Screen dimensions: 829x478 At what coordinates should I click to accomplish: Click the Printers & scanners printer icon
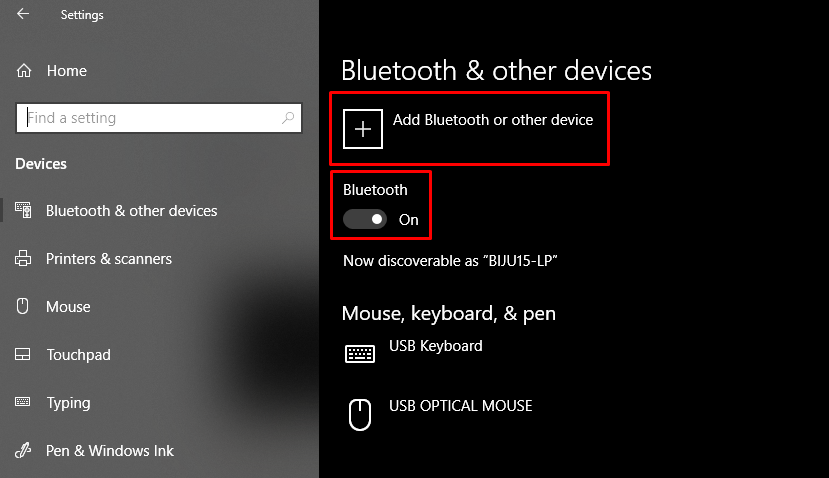tap(24, 259)
